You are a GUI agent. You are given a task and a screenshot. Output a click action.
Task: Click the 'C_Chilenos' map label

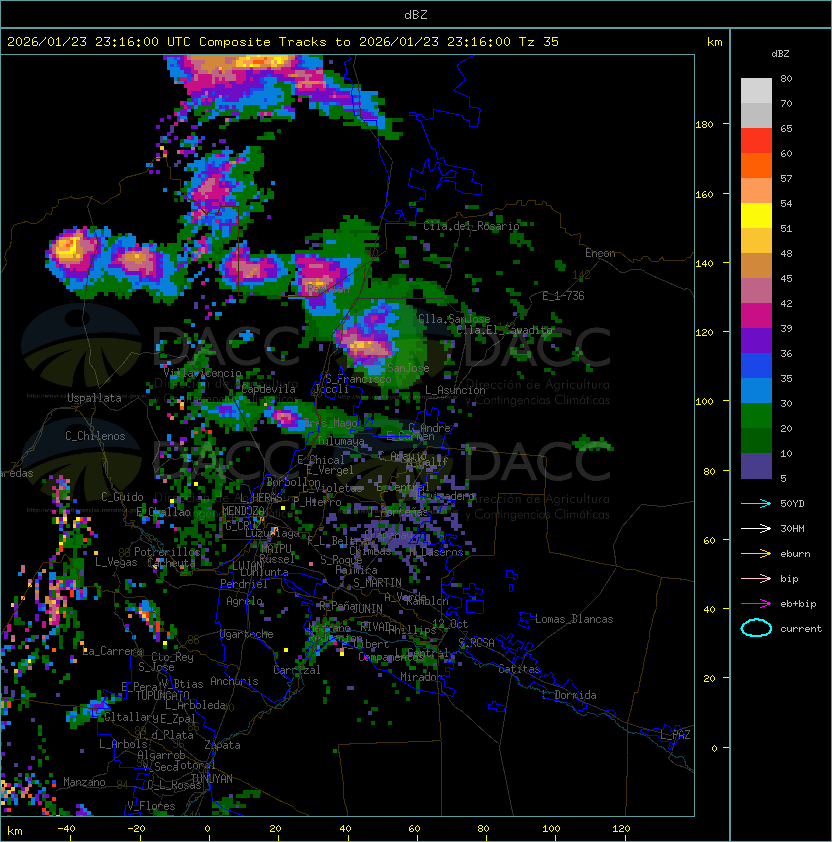[95, 436]
